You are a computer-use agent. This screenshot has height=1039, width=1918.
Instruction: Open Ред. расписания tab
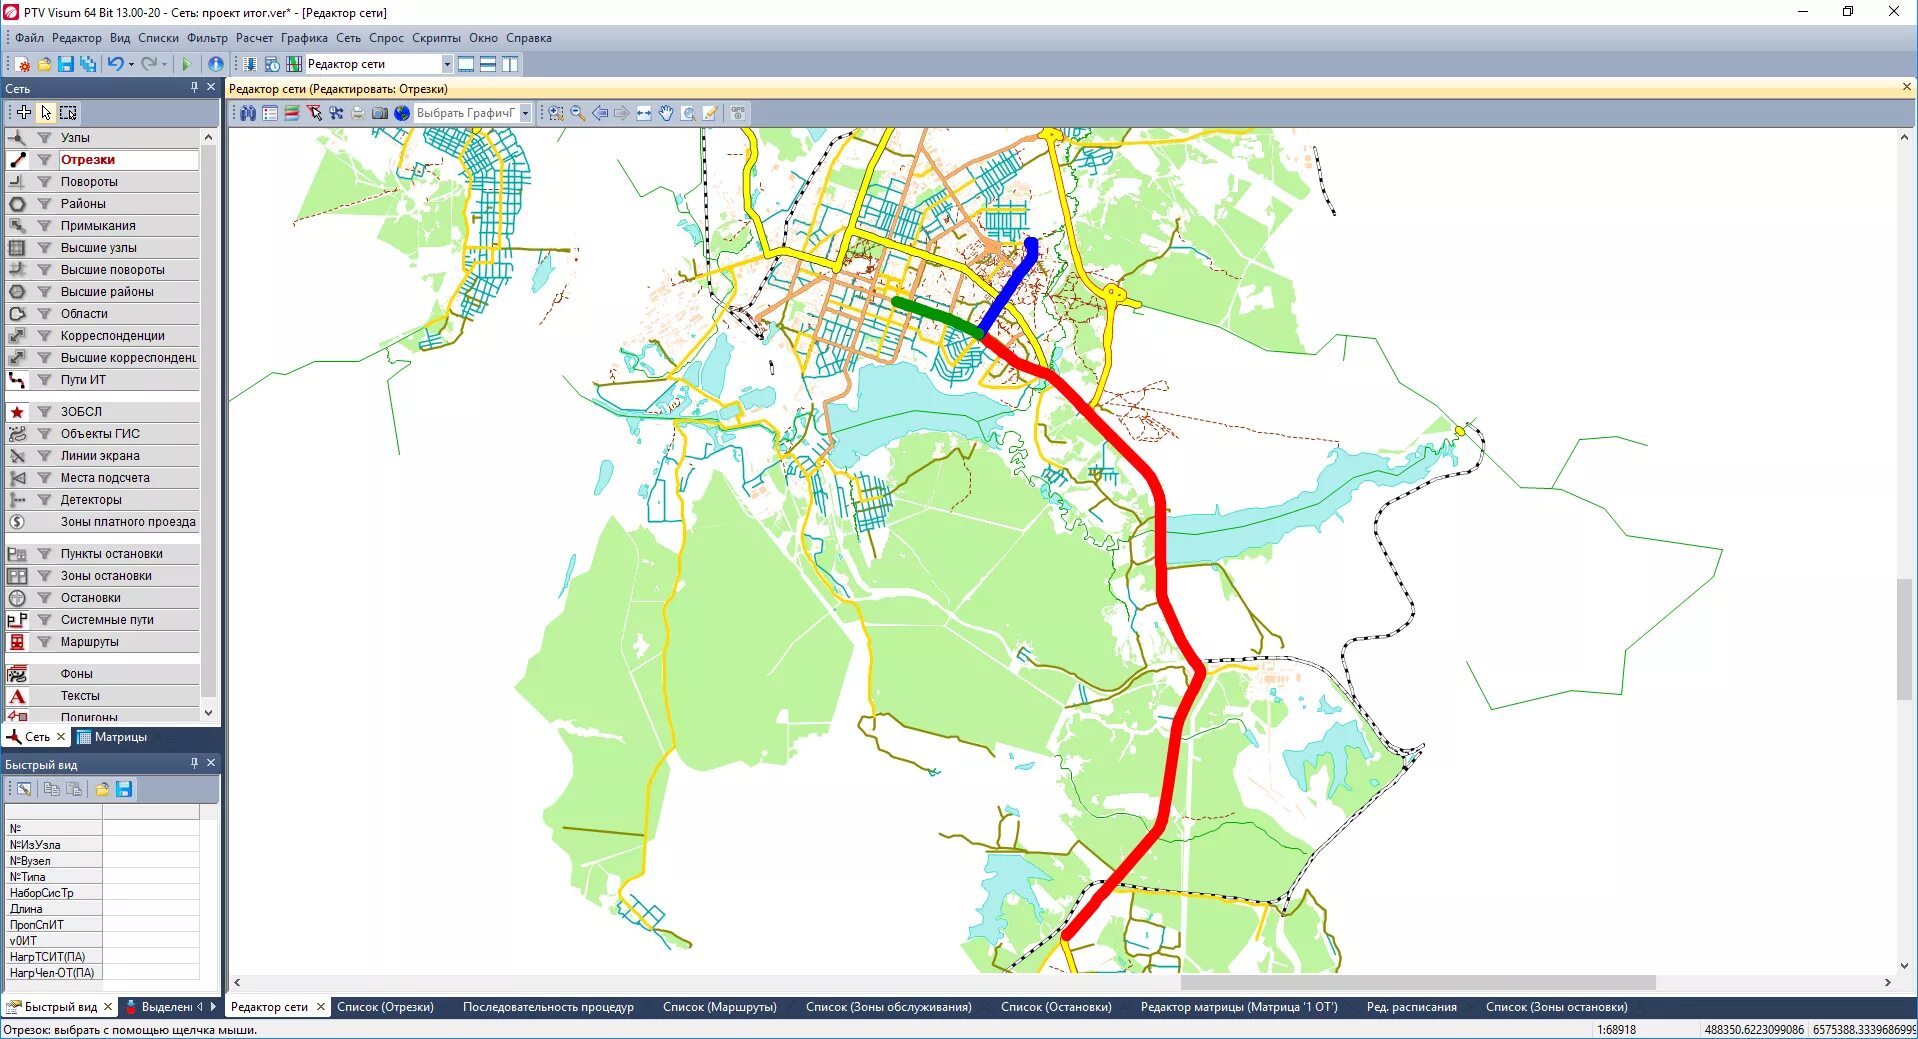point(1411,1007)
